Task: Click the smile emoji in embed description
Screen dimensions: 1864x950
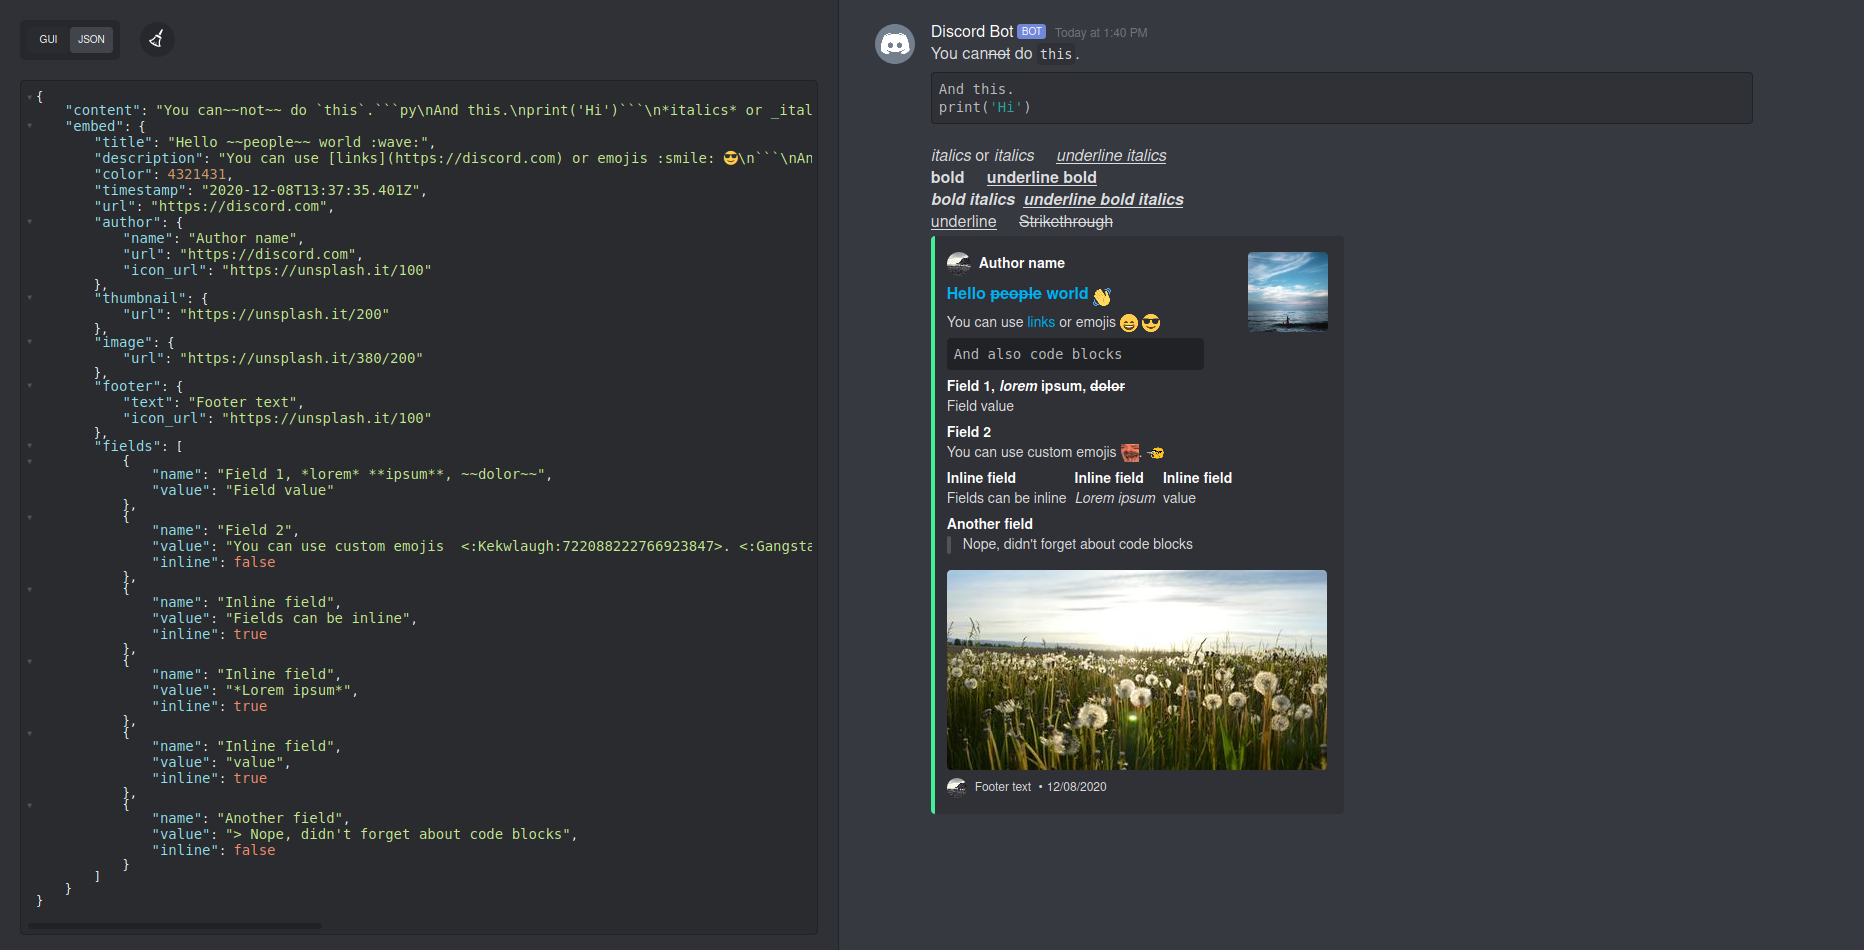Action: 1129,323
